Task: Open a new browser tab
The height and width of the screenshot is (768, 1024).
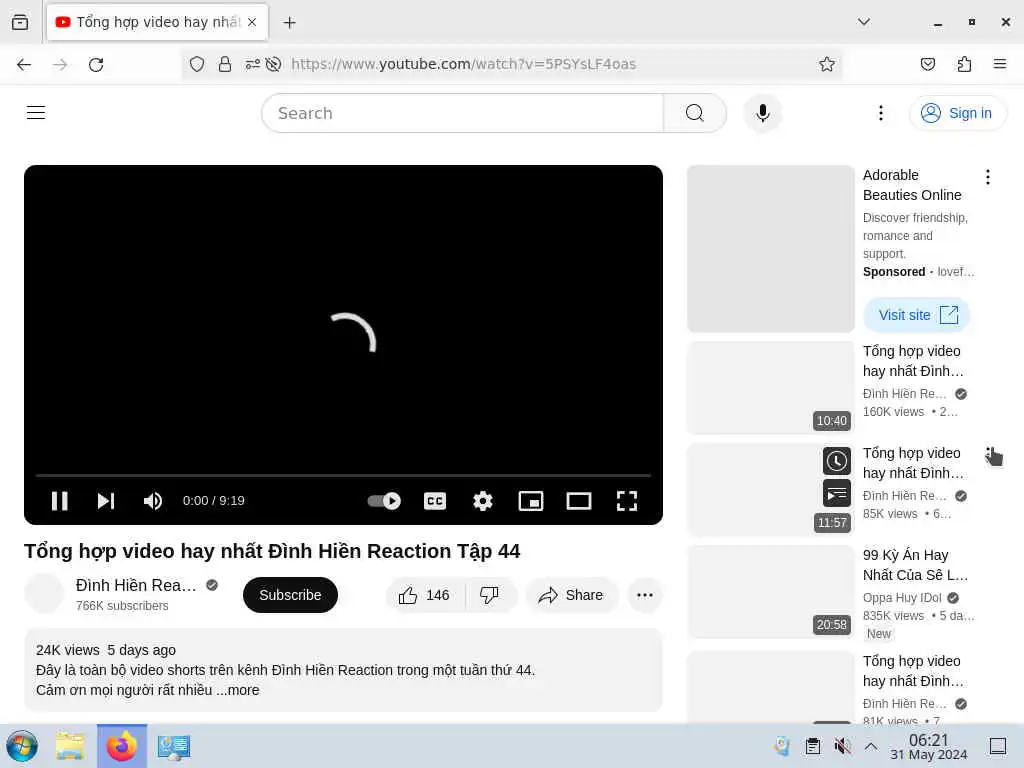Action: [289, 23]
